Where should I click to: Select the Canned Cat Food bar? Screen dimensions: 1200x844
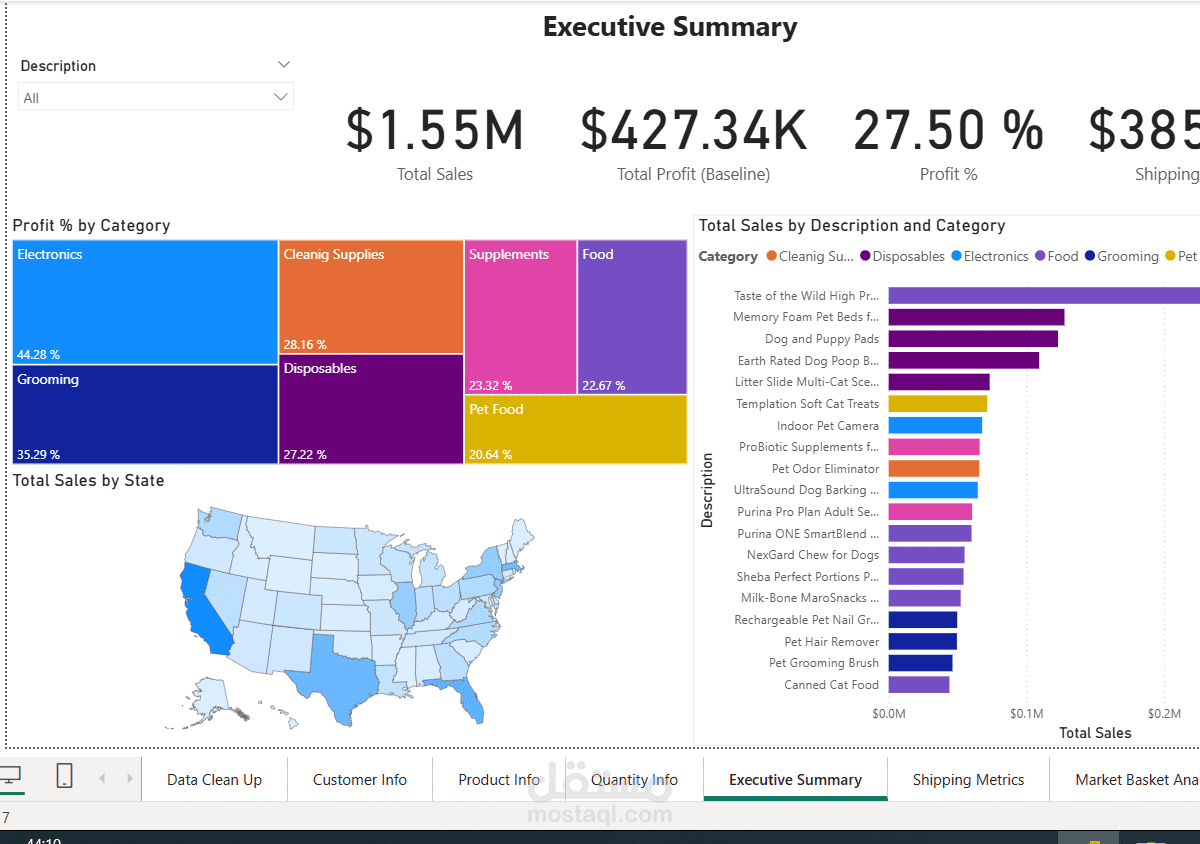(919, 685)
